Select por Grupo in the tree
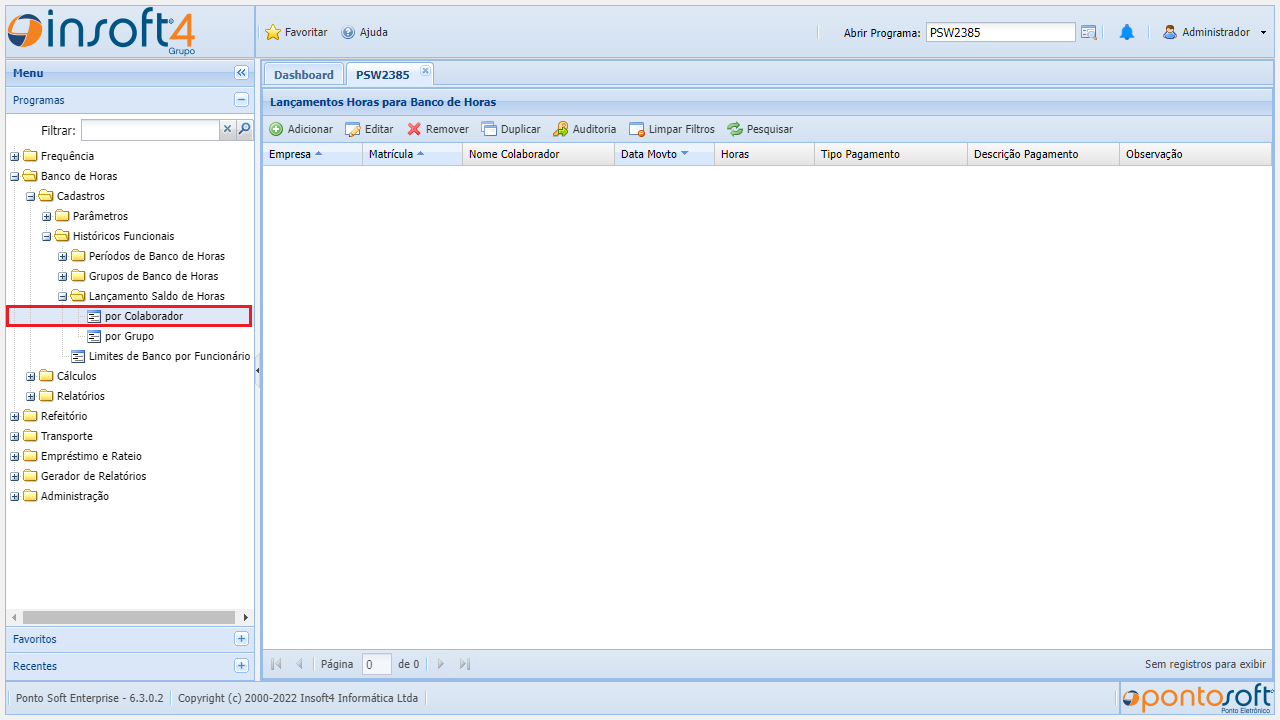Screen dimensions: 1280x720 (x=129, y=336)
